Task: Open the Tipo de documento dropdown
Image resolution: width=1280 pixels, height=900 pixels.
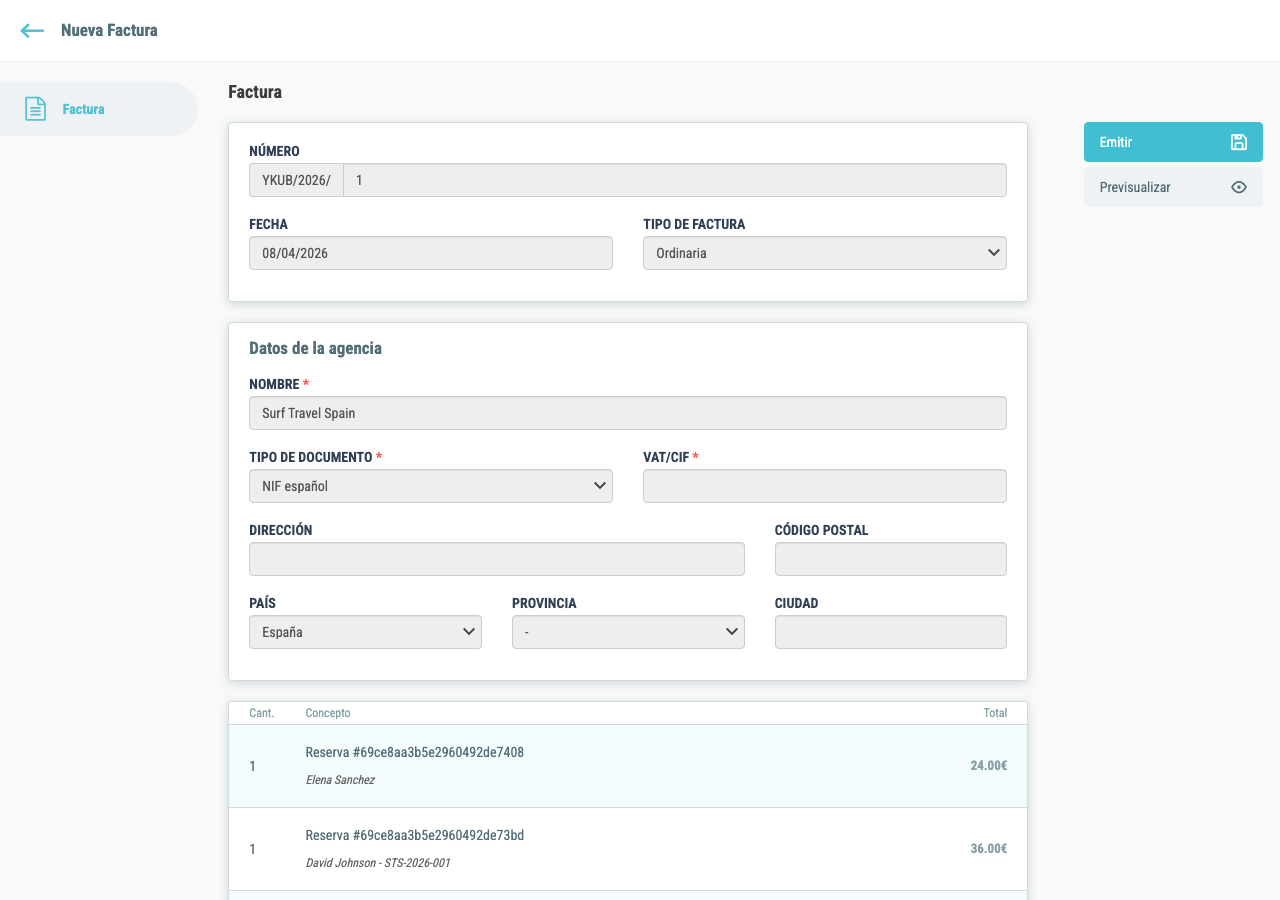Action: tap(431, 486)
